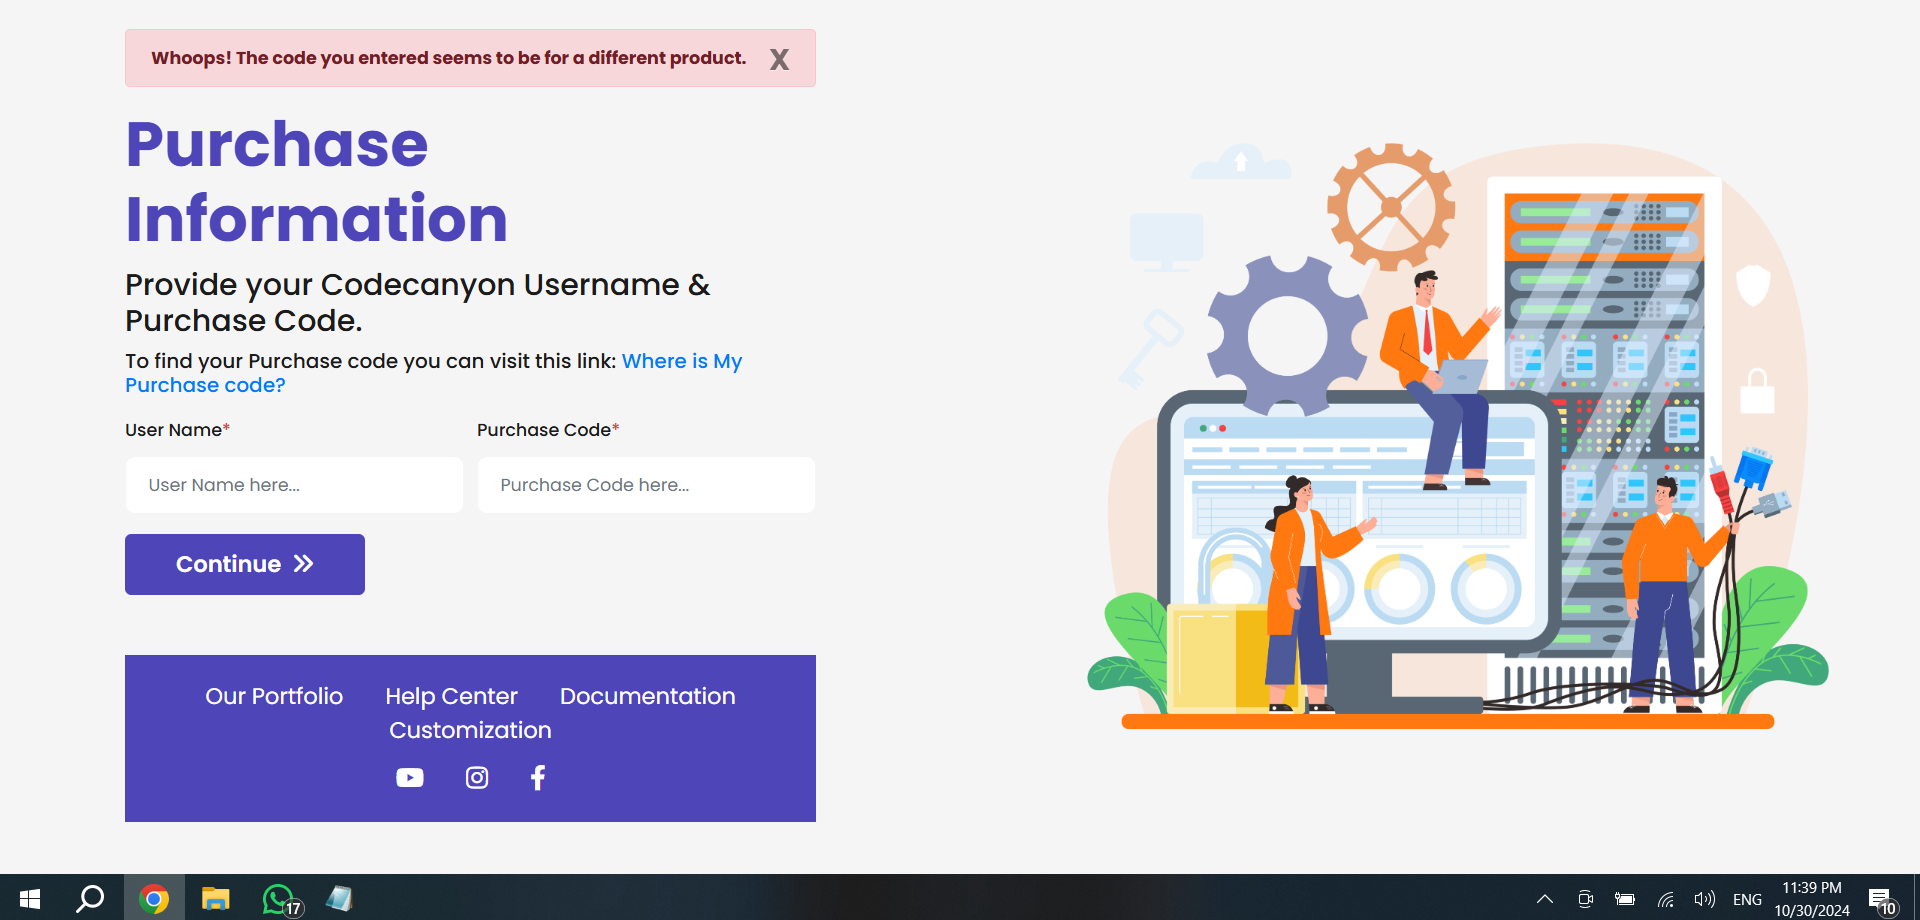Open Wi-Fi network tray icon
The height and width of the screenshot is (920, 1920).
point(1665,899)
